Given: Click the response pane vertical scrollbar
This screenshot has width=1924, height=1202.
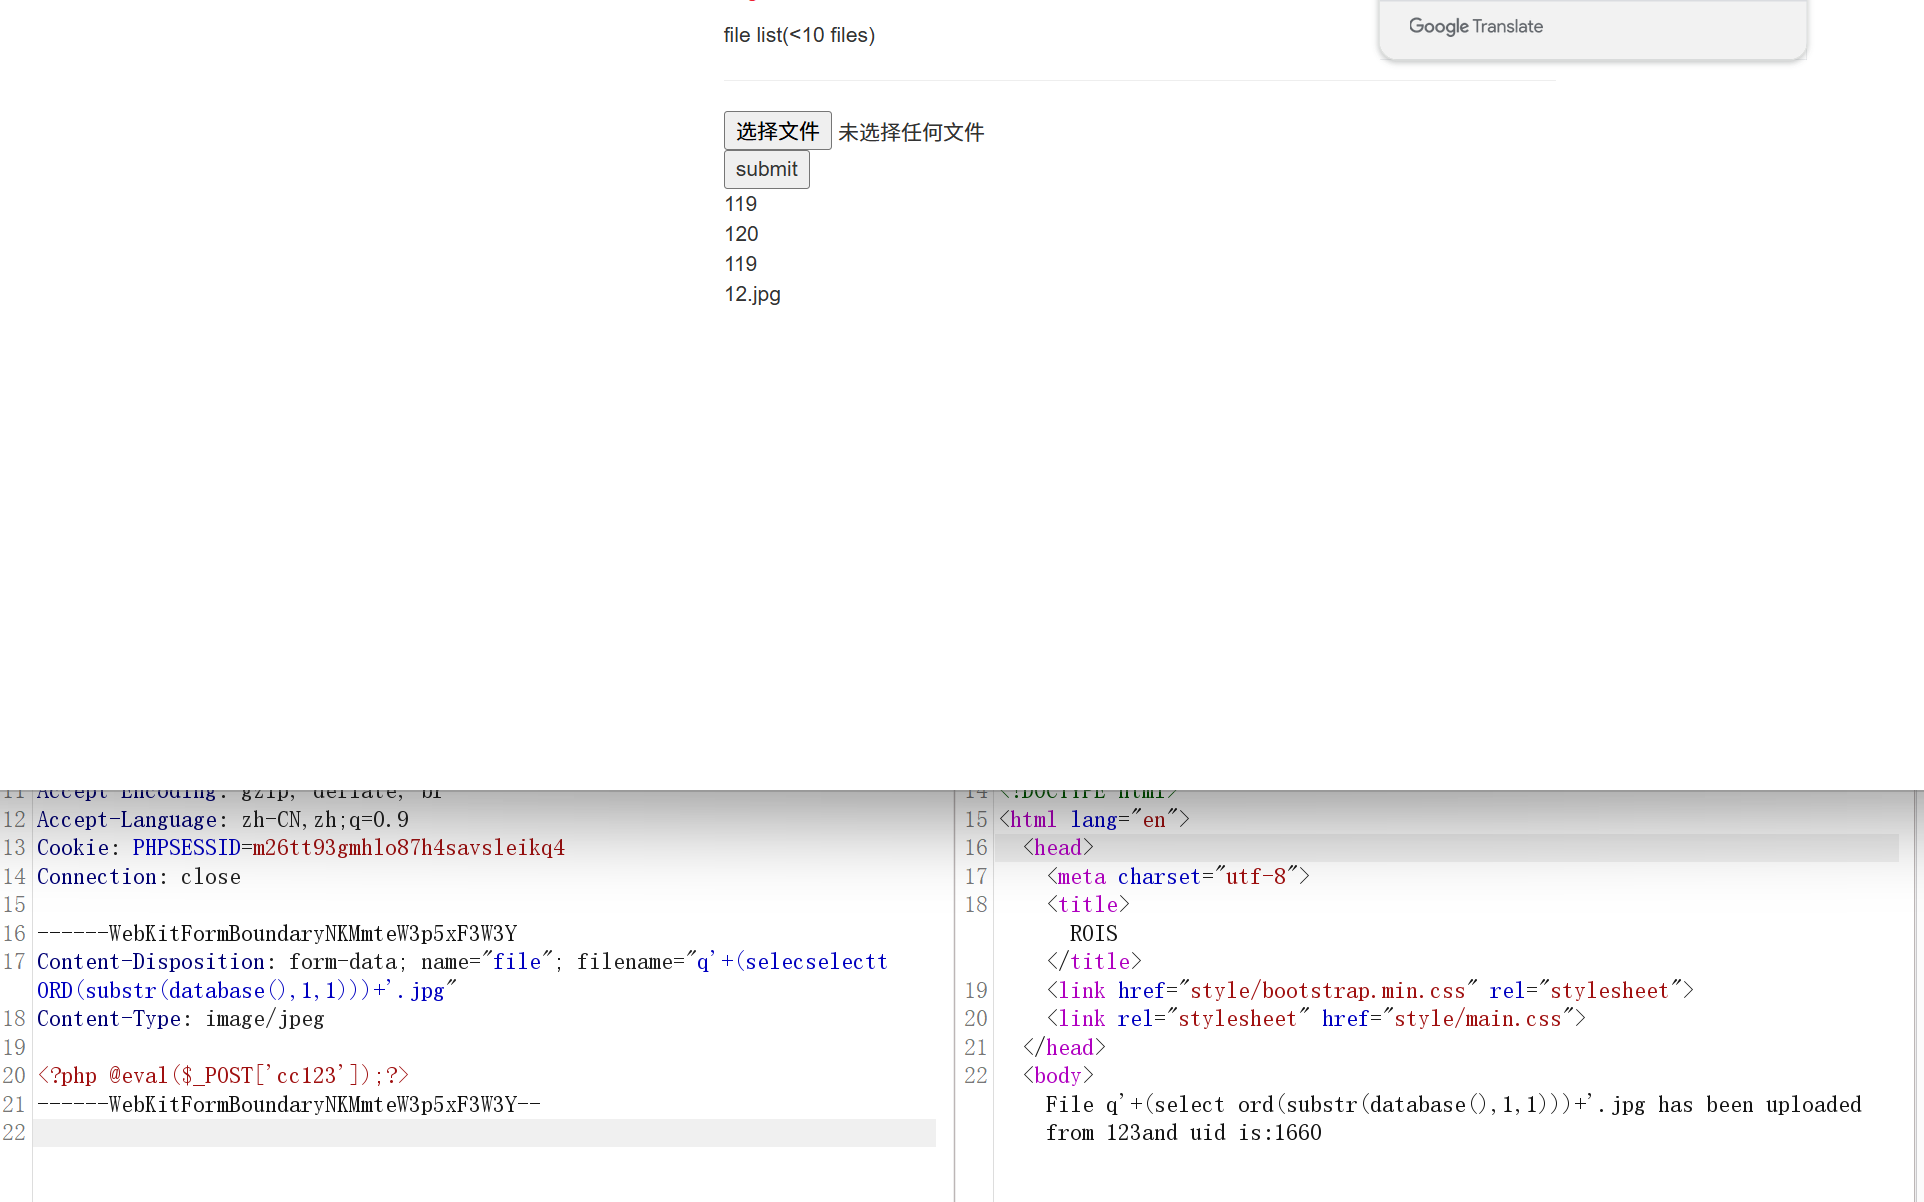Looking at the screenshot, I should click(1917, 1000).
